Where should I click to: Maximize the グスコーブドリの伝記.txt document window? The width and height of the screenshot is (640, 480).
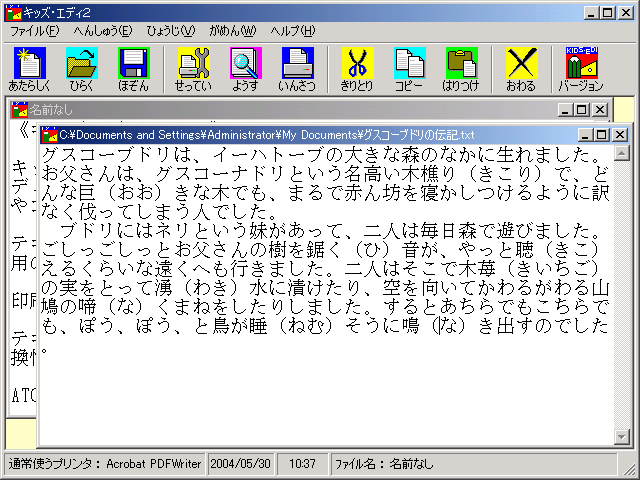click(x=602, y=135)
